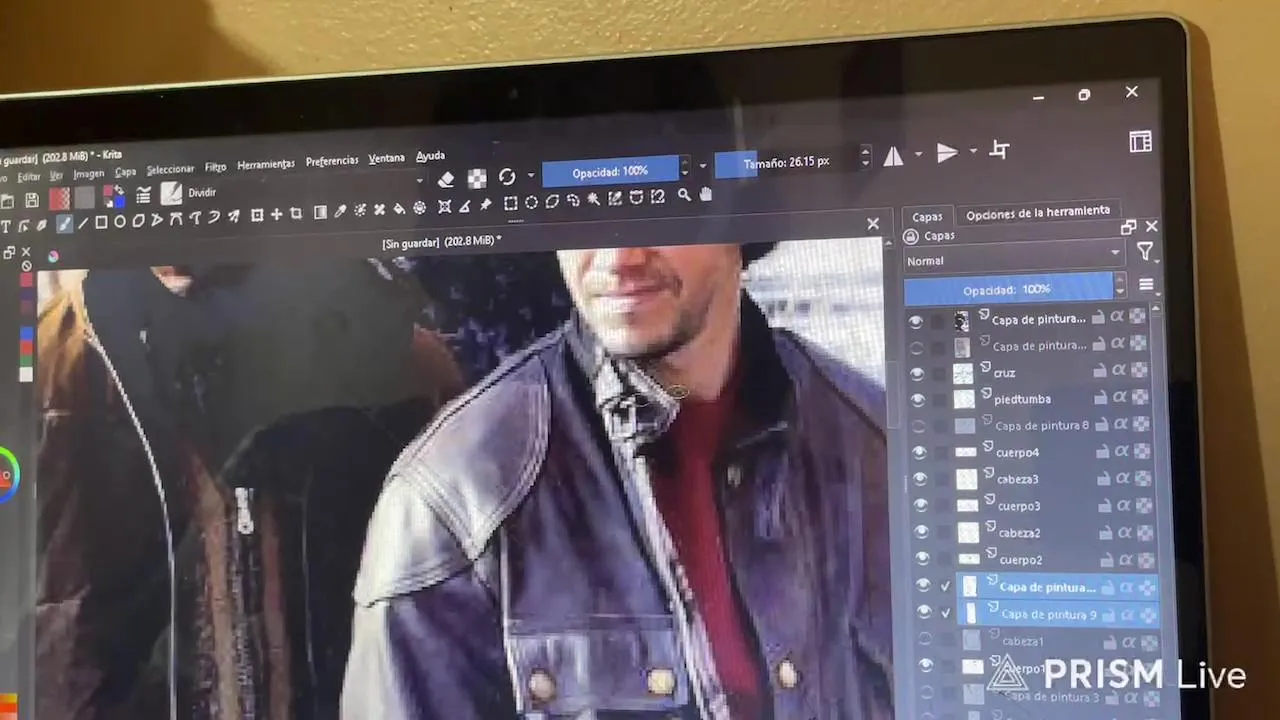Adjust the layer Opacidad slider in Capas
Image resolution: width=1280 pixels, height=720 pixels.
coord(1008,289)
